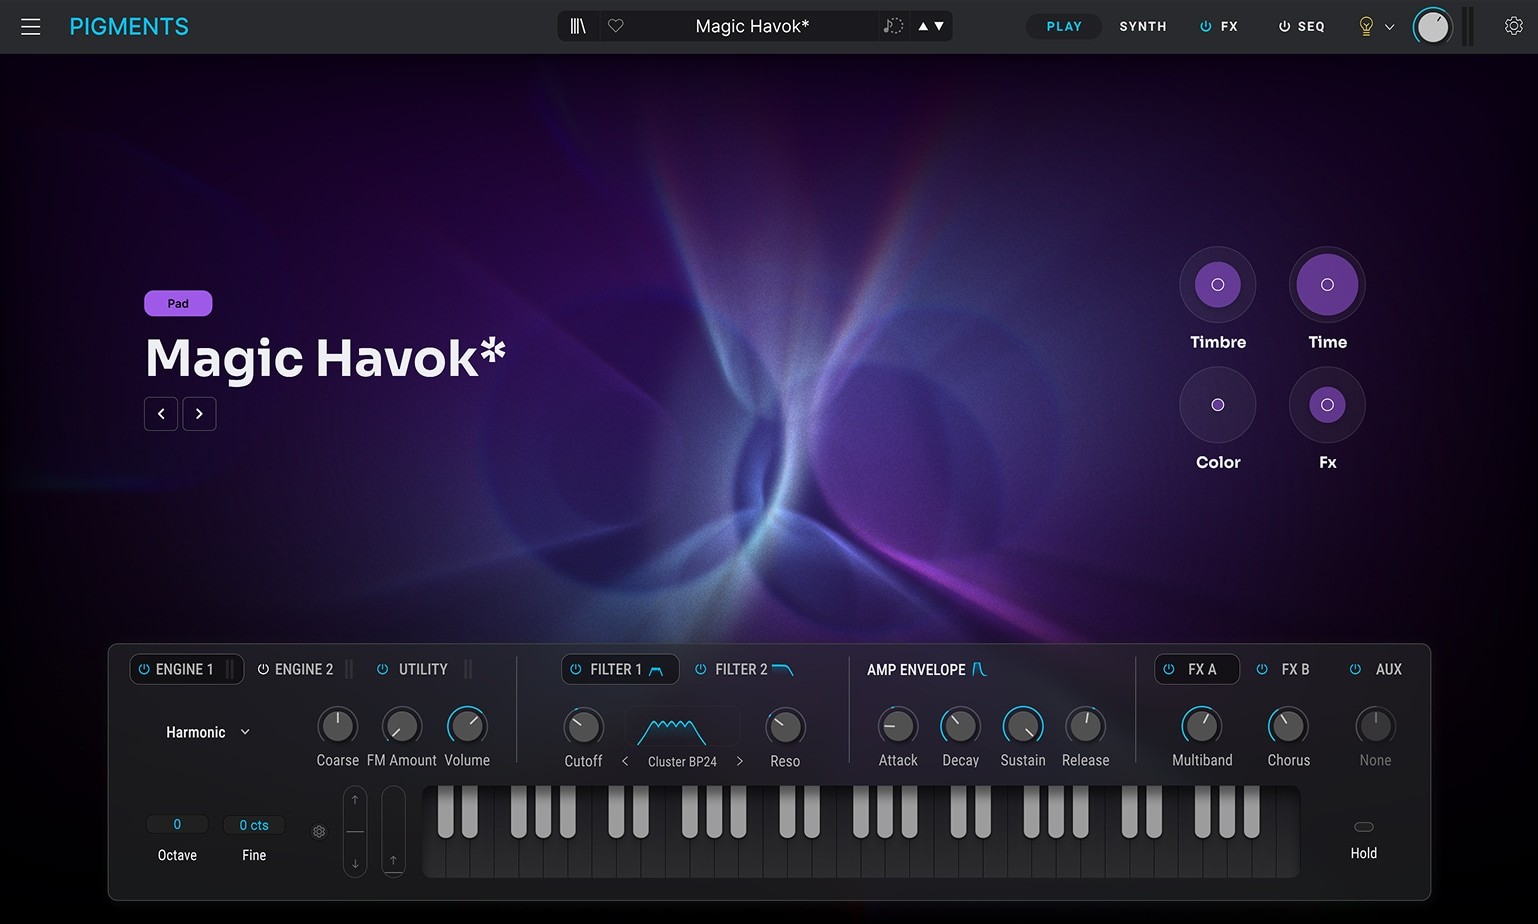Screen dimensions: 1538x924
Task: Click the pitch bend wheel
Action: point(355,832)
